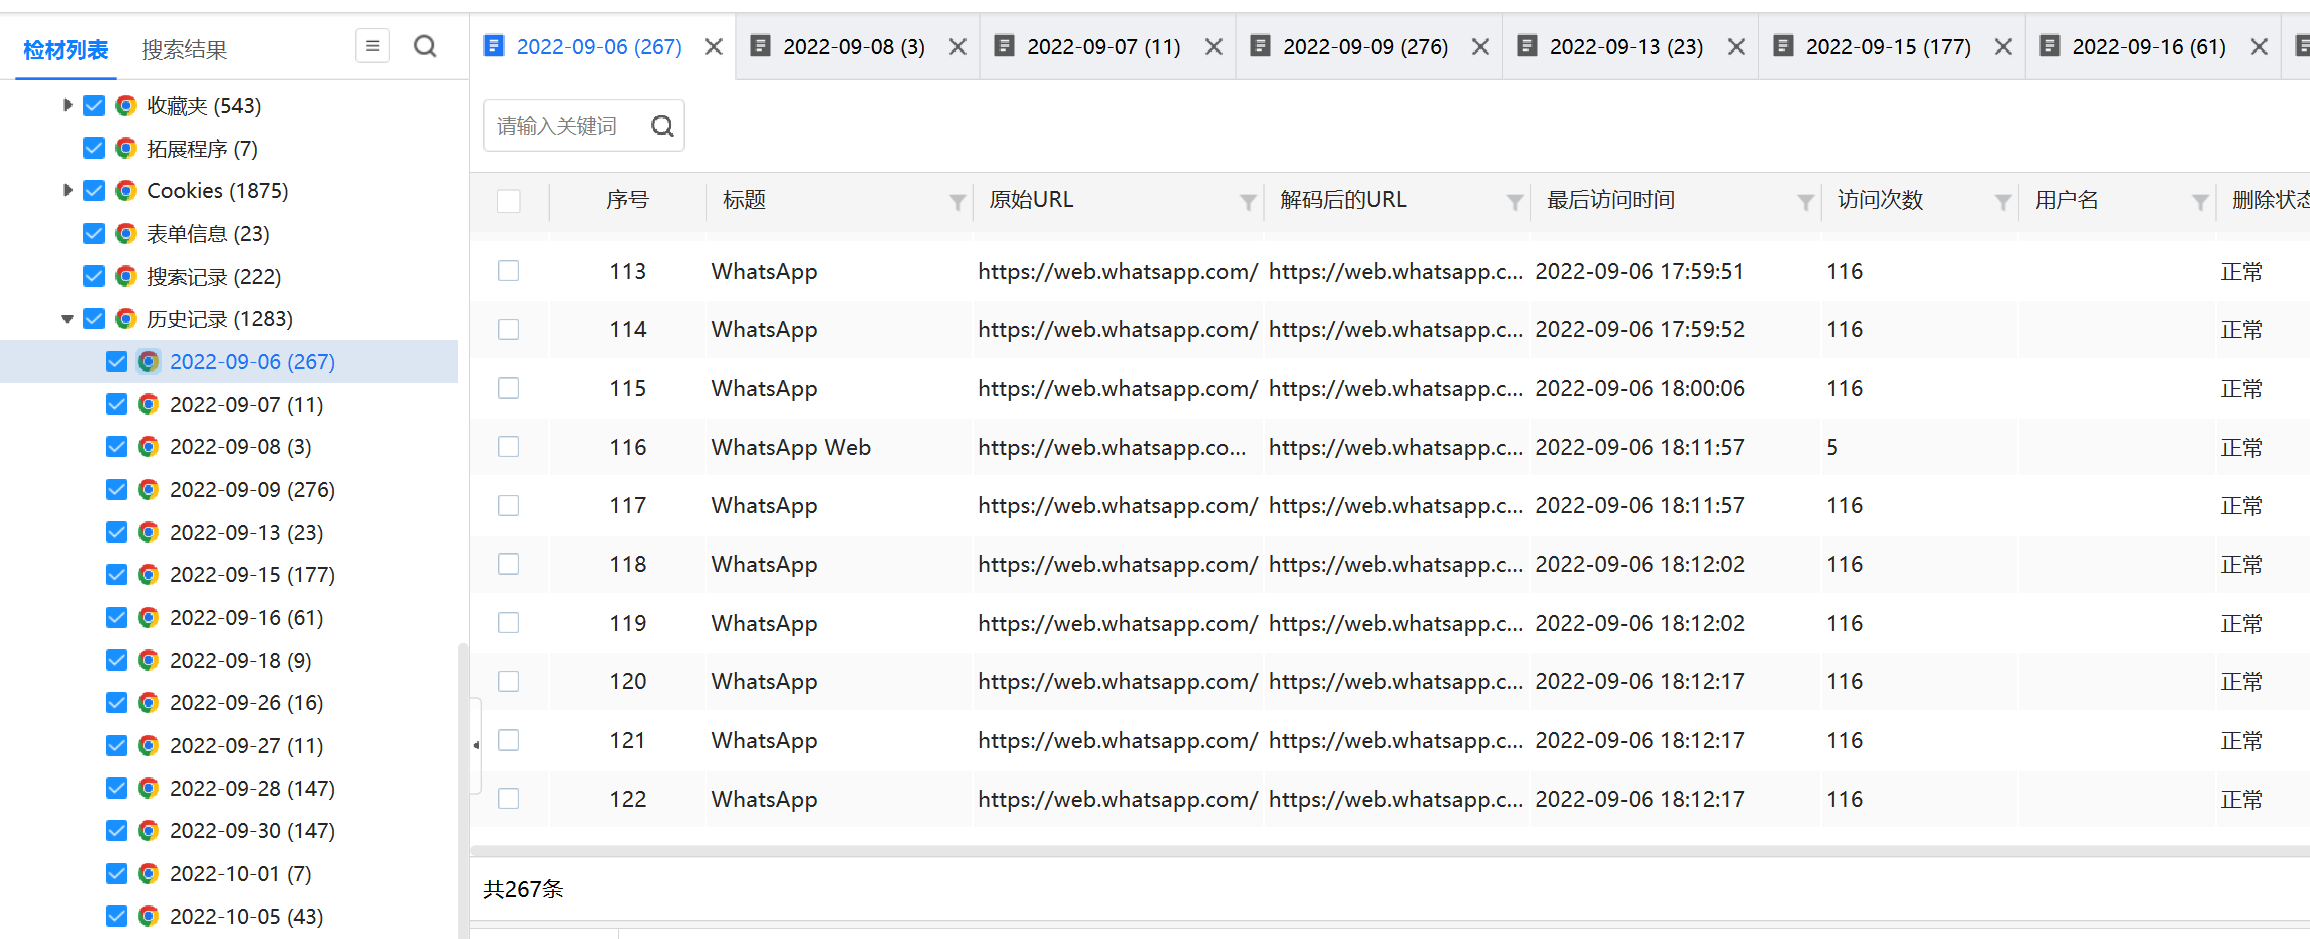Click the Chrome icon next to 历史记录 (1283)

(126, 318)
